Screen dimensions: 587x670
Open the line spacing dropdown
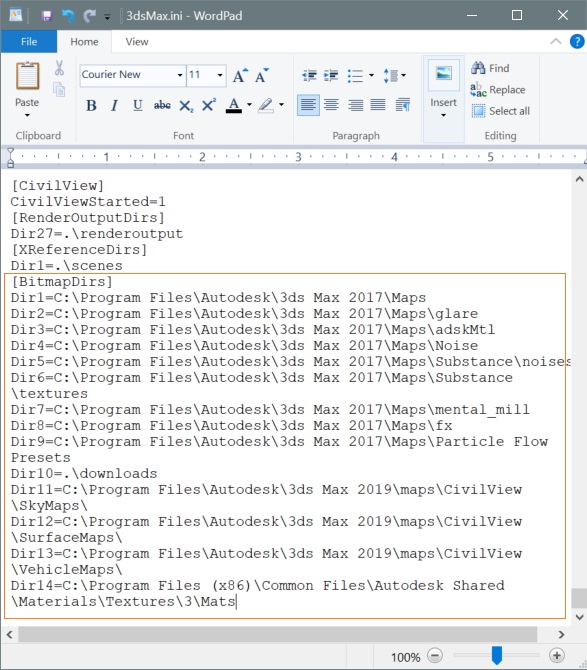point(394,76)
